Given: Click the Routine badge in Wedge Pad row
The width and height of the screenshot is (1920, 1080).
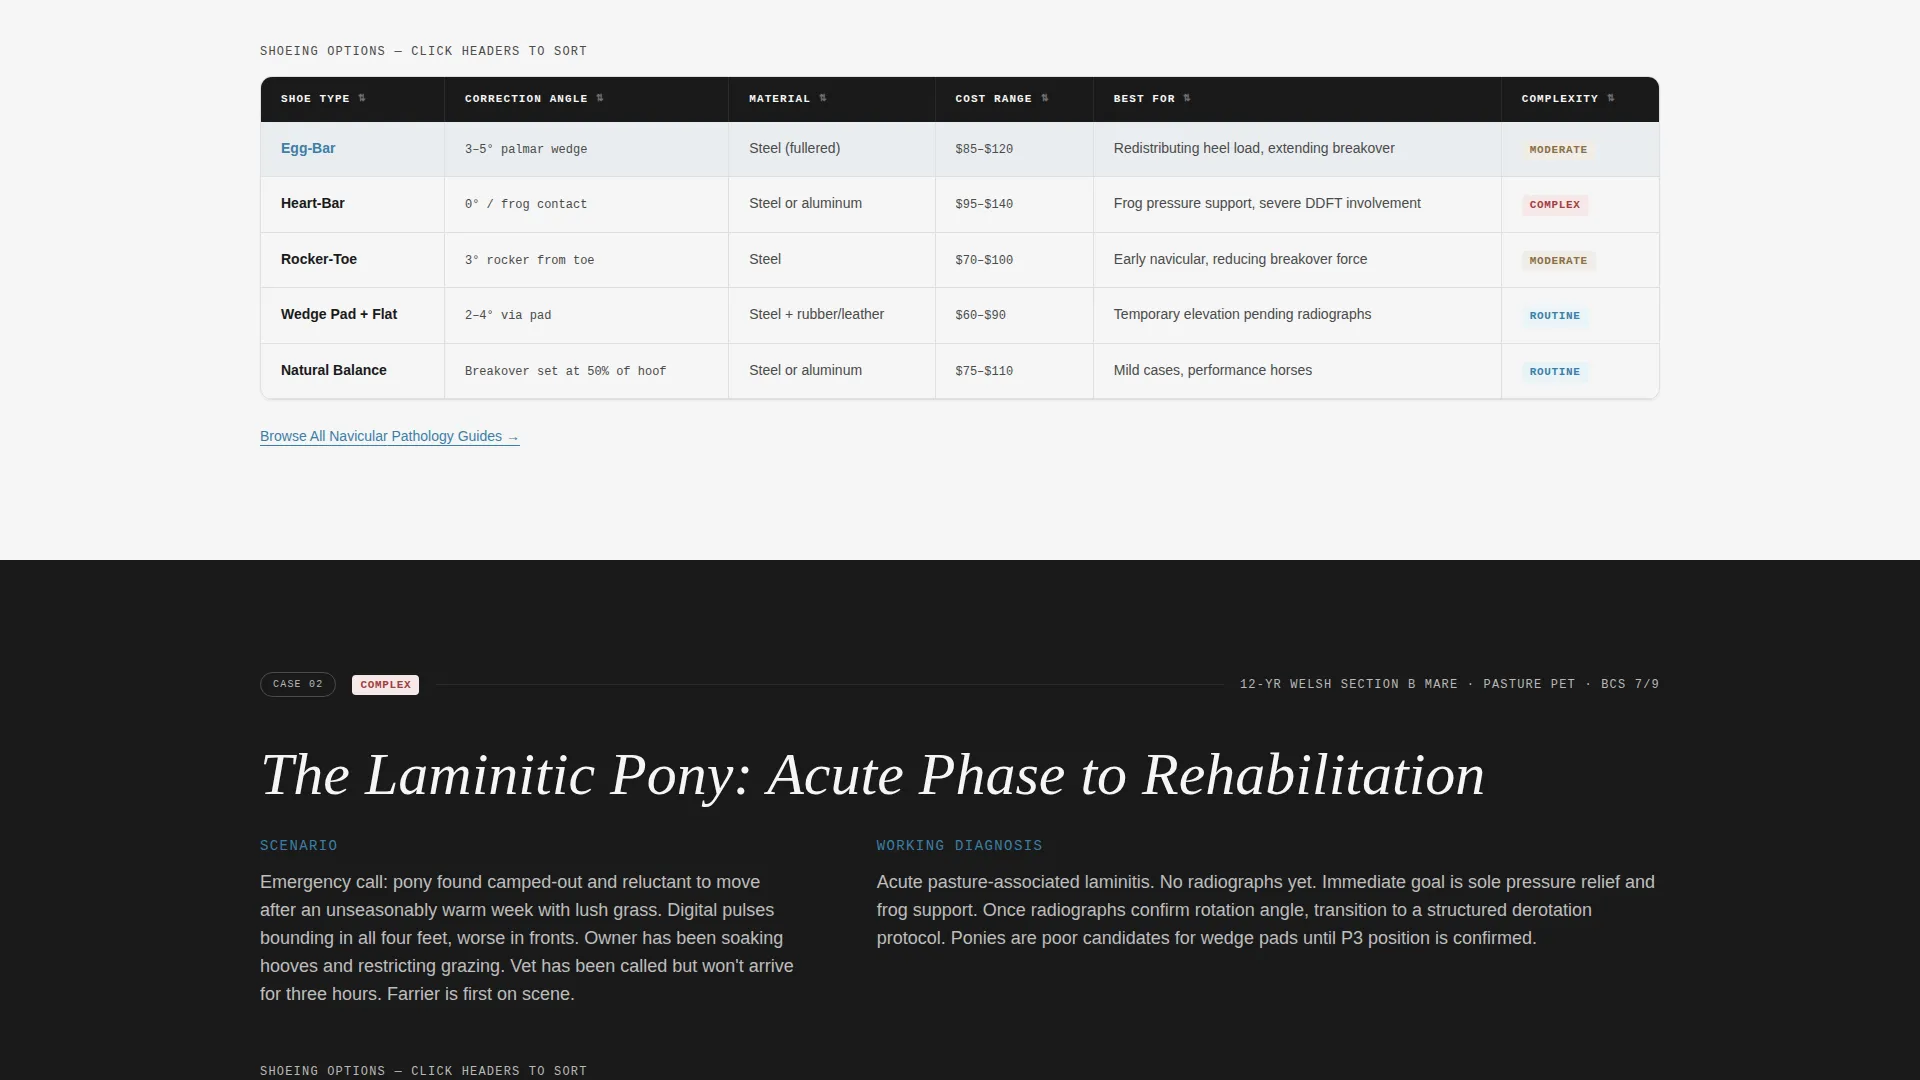Looking at the screenshot, I should tap(1554, 315).
